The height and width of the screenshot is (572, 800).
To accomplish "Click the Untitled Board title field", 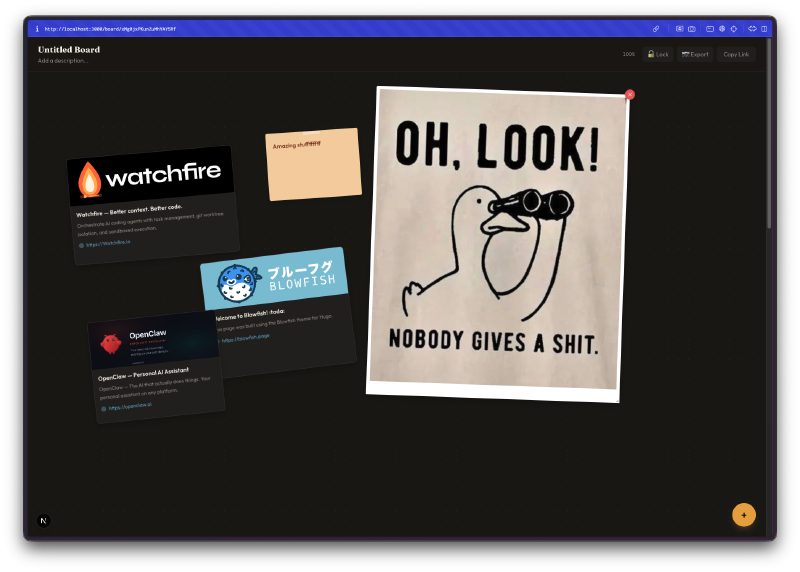I will (69, 49).
